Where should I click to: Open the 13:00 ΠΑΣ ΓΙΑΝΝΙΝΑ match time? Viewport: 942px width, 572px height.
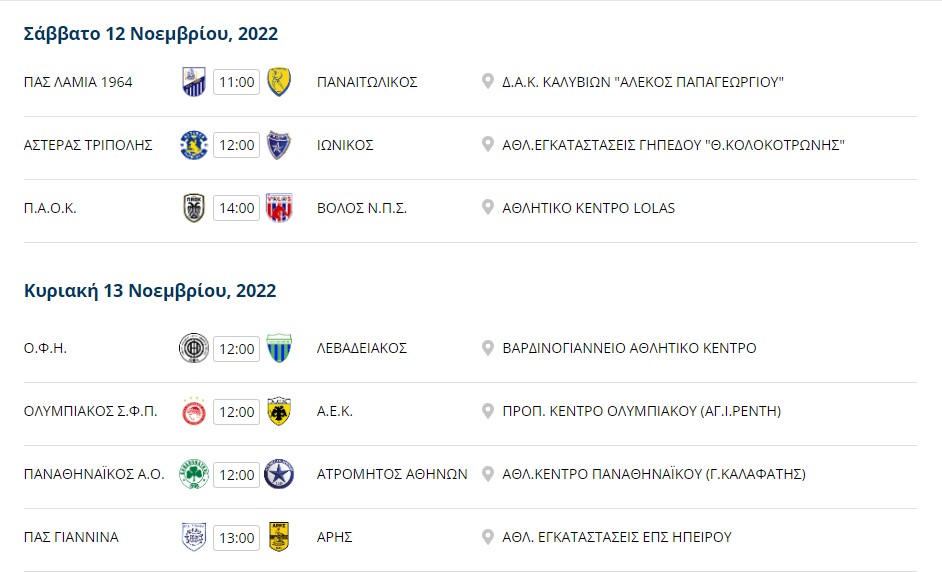click(x=237, y=537)
